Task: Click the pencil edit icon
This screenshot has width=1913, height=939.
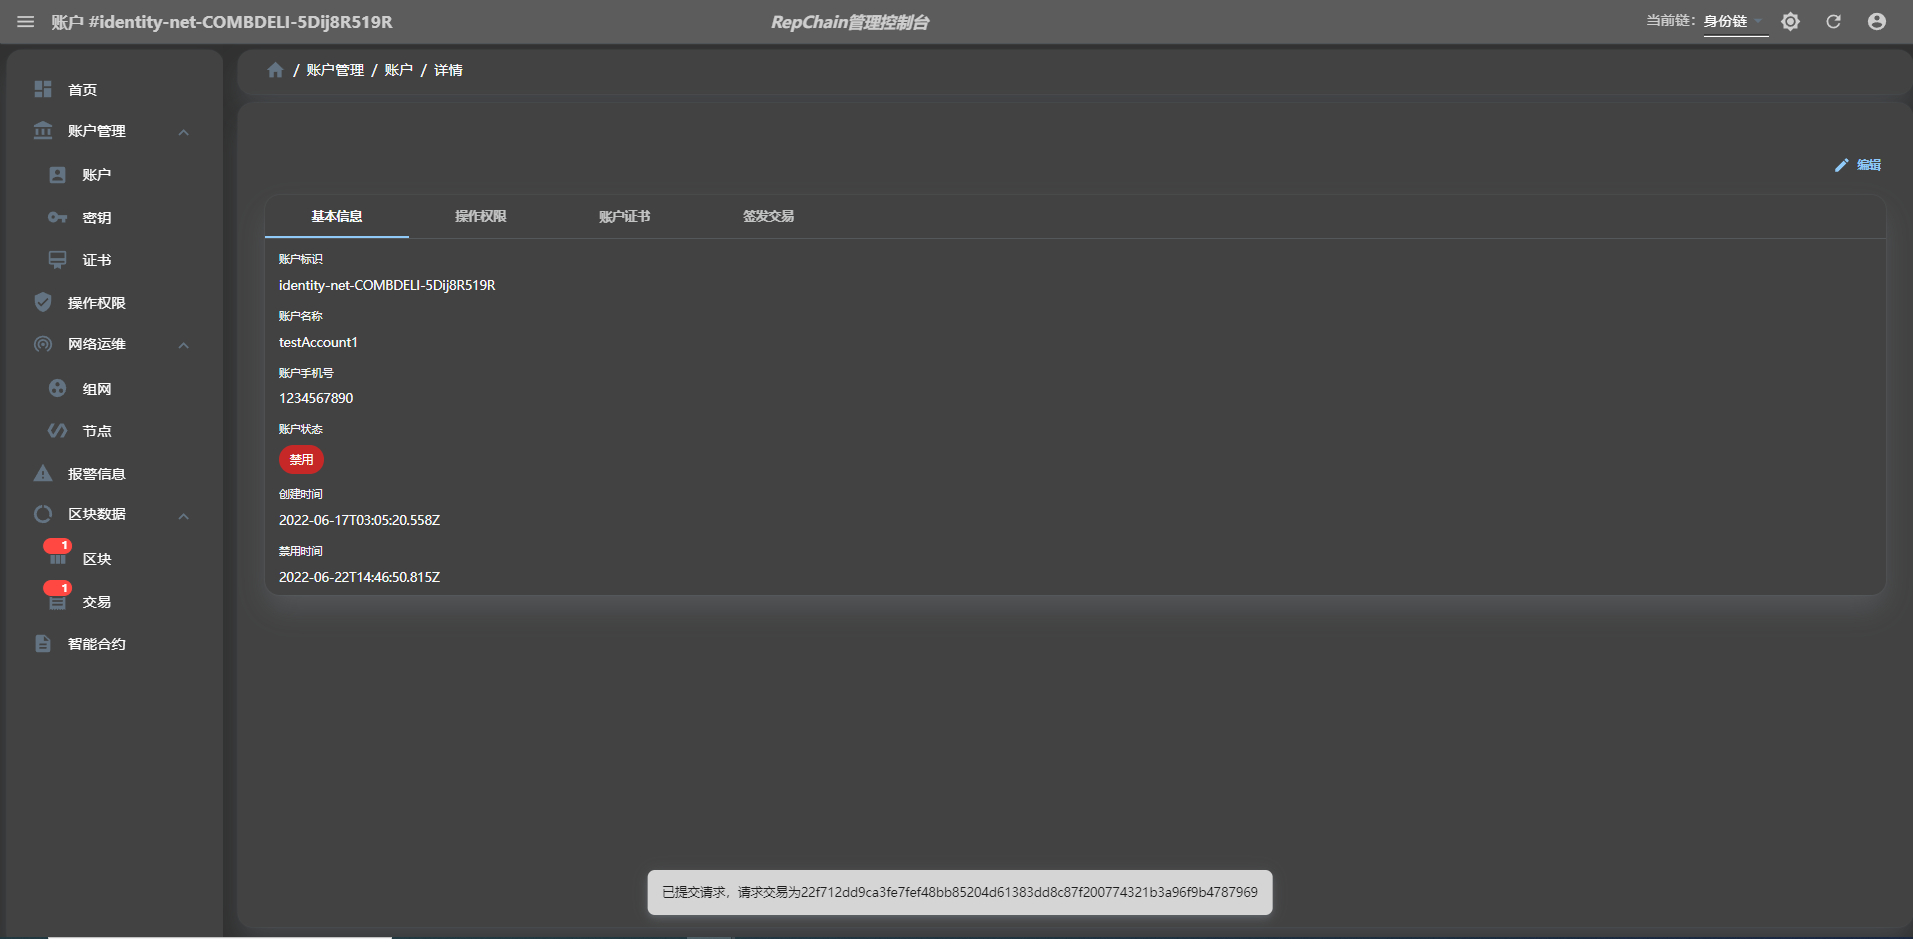Action: tap(1841, 165)
